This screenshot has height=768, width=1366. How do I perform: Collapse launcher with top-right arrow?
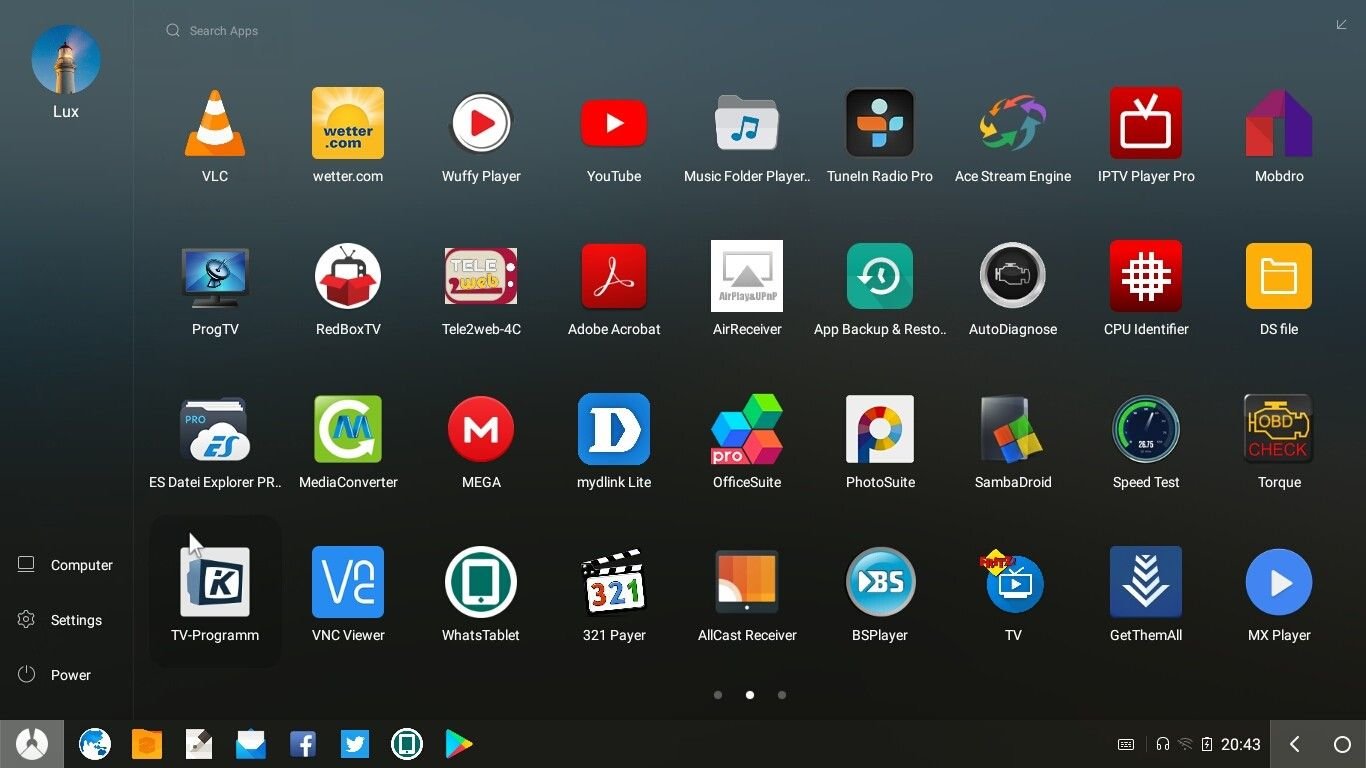1342,24
